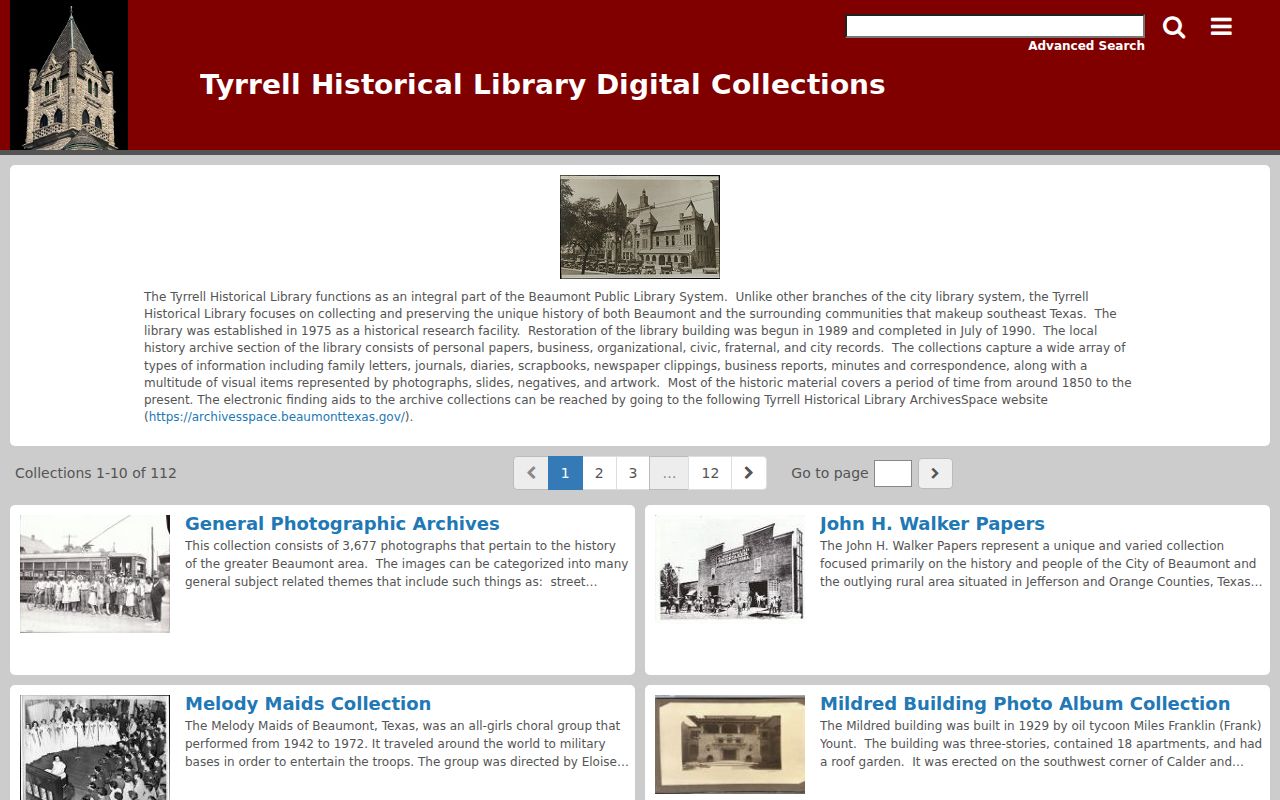The width and height of the screenshot is (1280, 800).
Task: Click the header search text box
Action: (x=995, y=26)
